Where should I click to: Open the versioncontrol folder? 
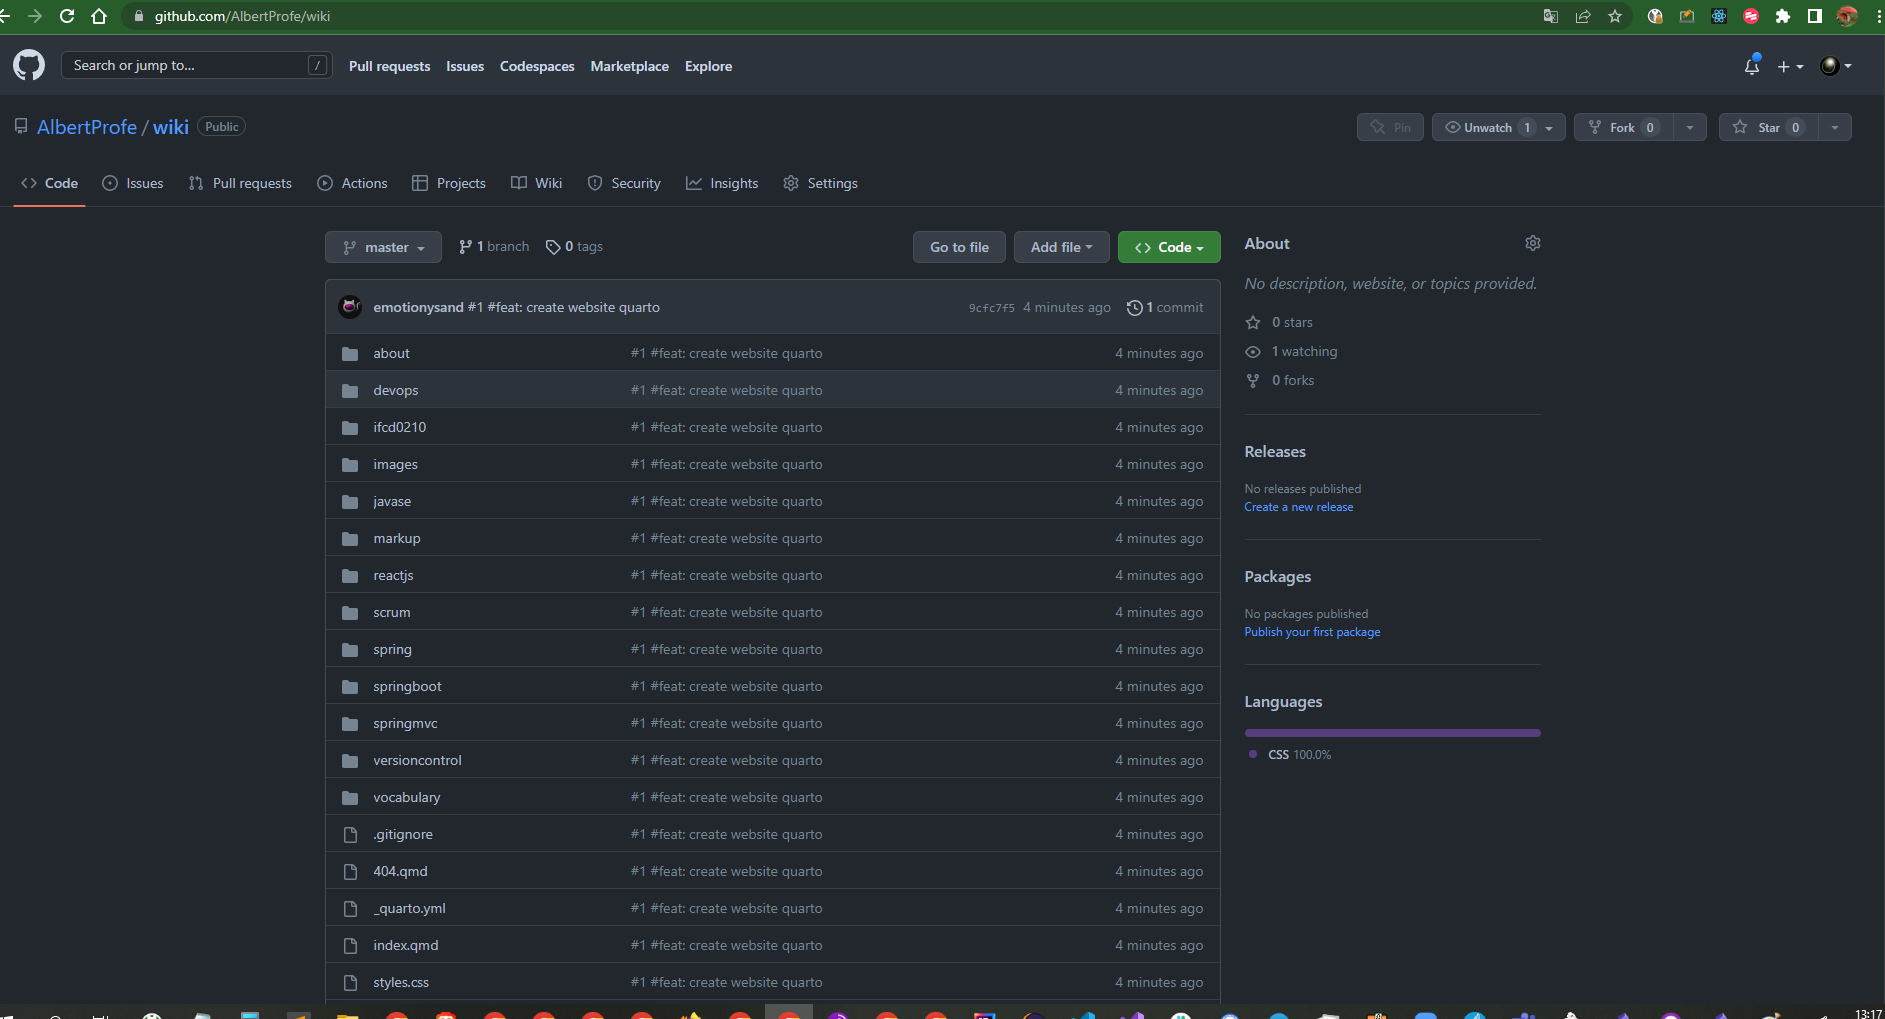point(417,760)
